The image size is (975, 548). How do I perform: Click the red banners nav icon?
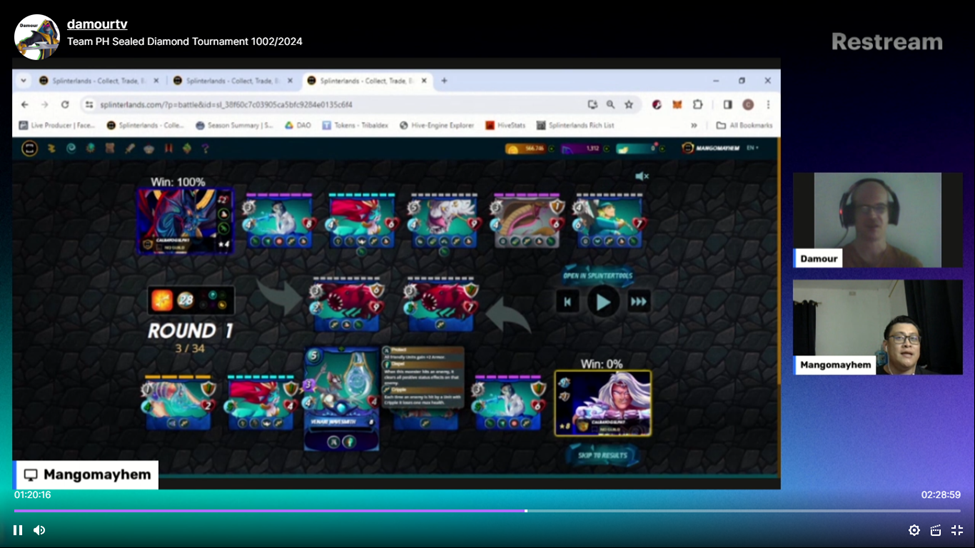click(169, 148)
